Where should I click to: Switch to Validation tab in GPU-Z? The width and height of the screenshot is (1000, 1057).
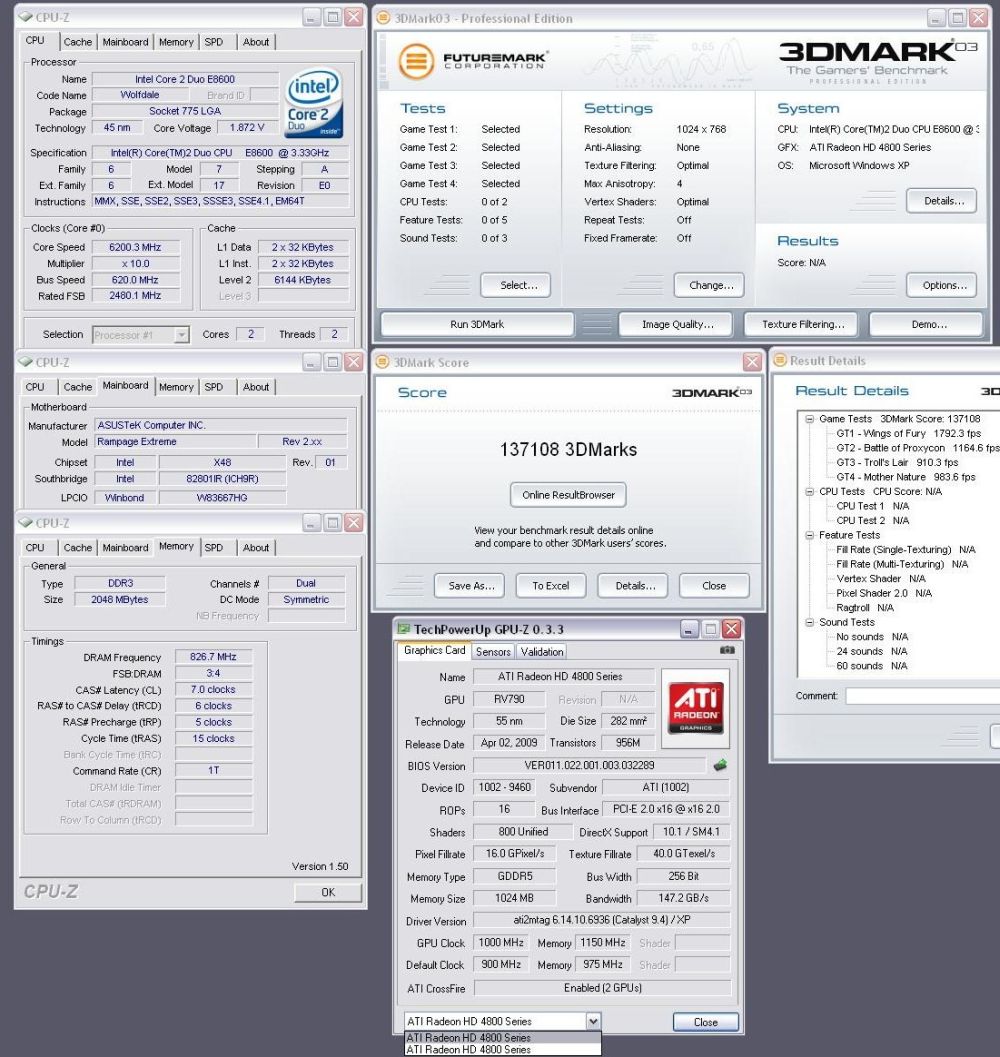(542, 652)
